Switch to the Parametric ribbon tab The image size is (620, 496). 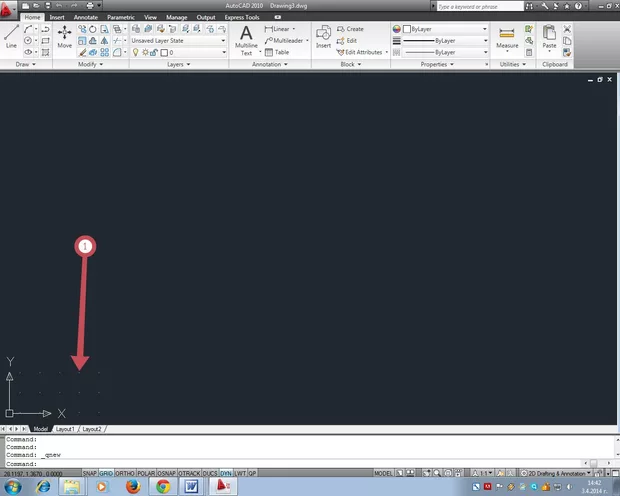(x=121, y=17)
